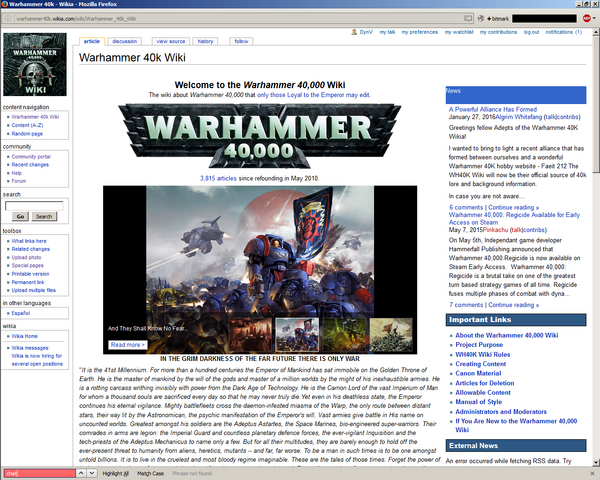
Task: Click 7 comments link
Action: tap(466, 305)
